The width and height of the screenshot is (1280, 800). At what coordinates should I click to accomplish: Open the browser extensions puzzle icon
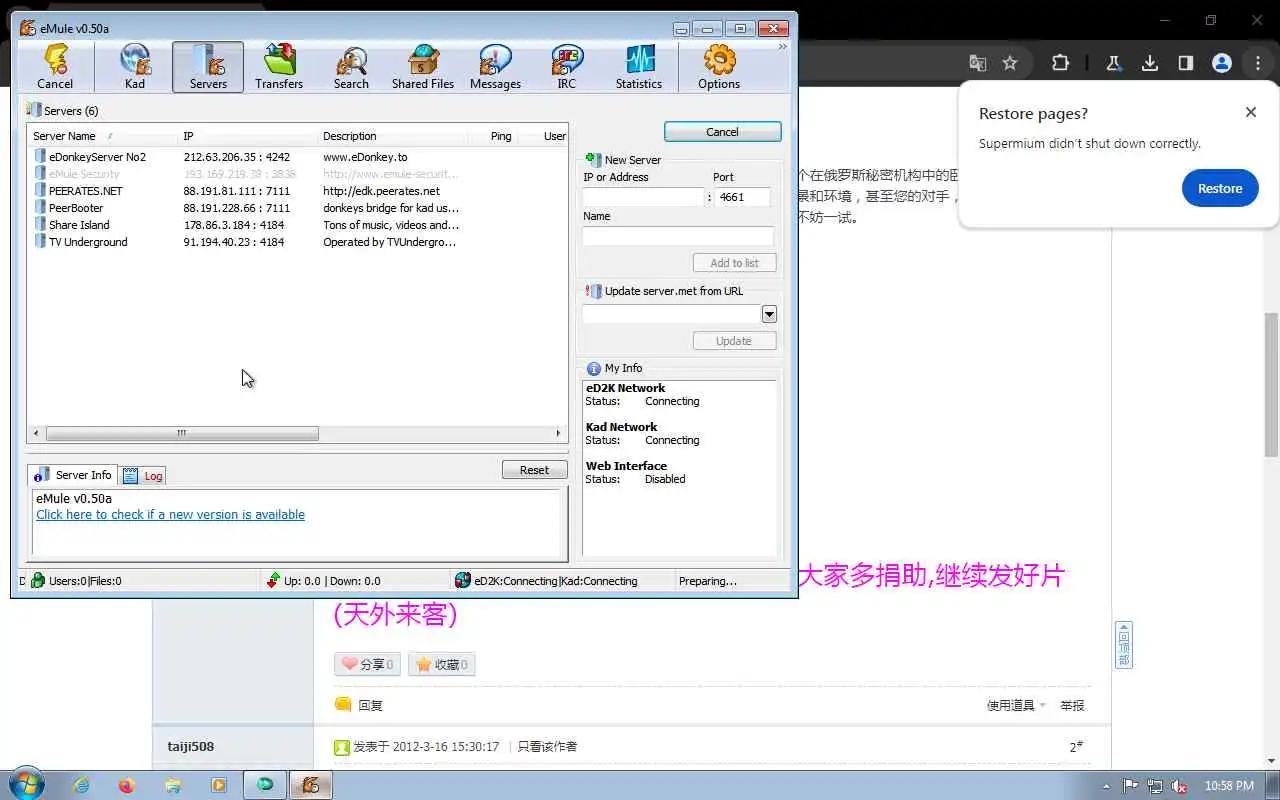coord(1060,63)
